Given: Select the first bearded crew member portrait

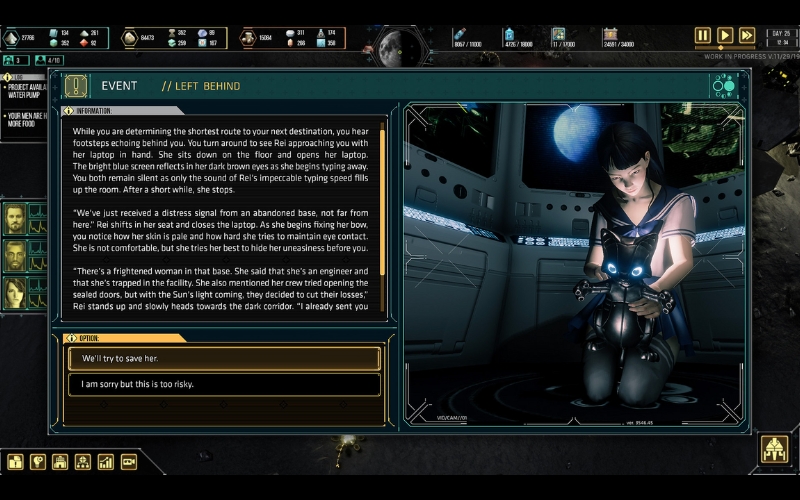Looking at the screenshot, I should pos(15,218).
